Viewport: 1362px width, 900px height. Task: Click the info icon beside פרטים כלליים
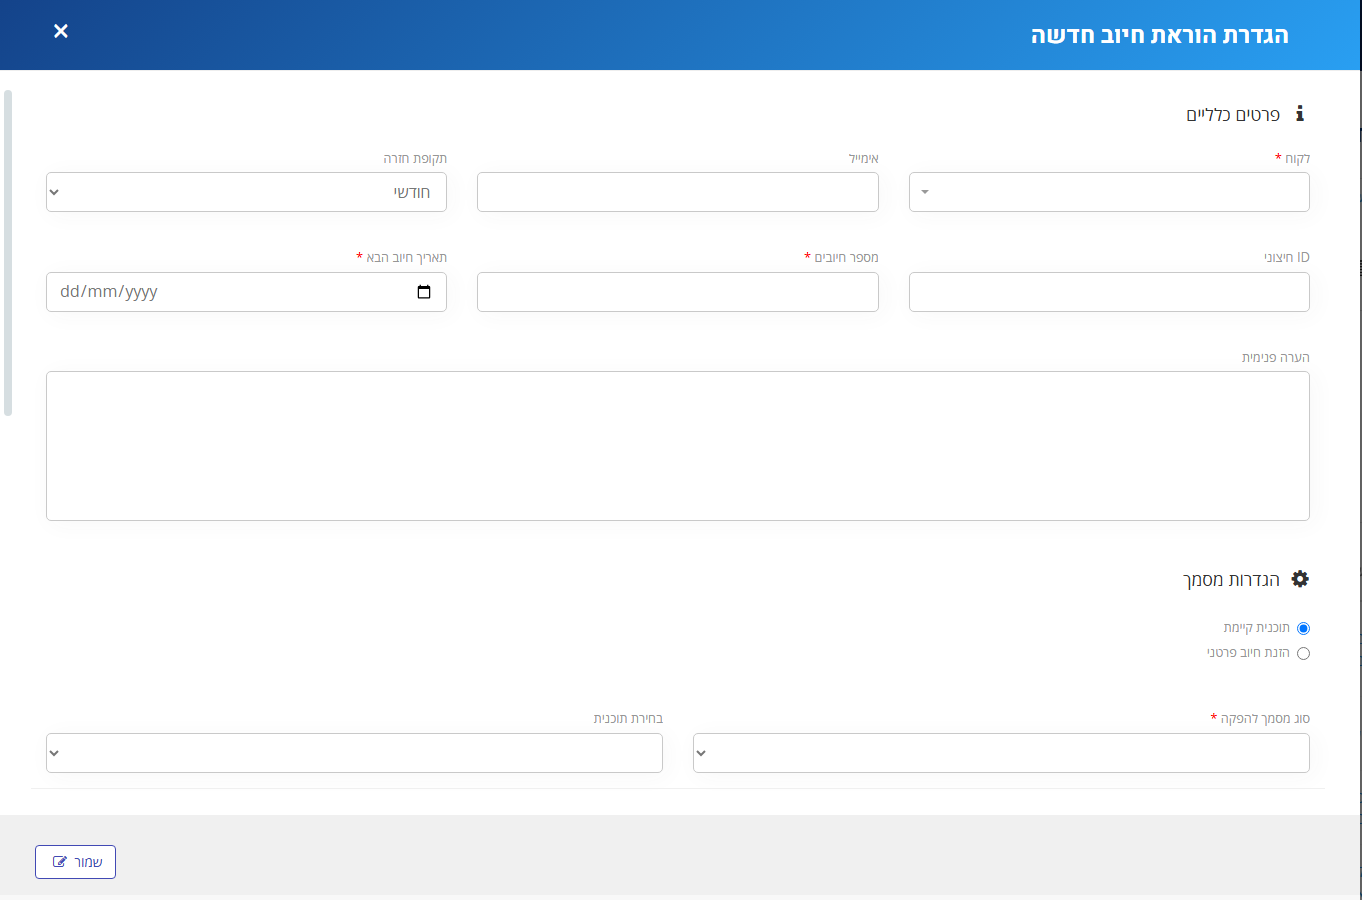pos(1300,113)
